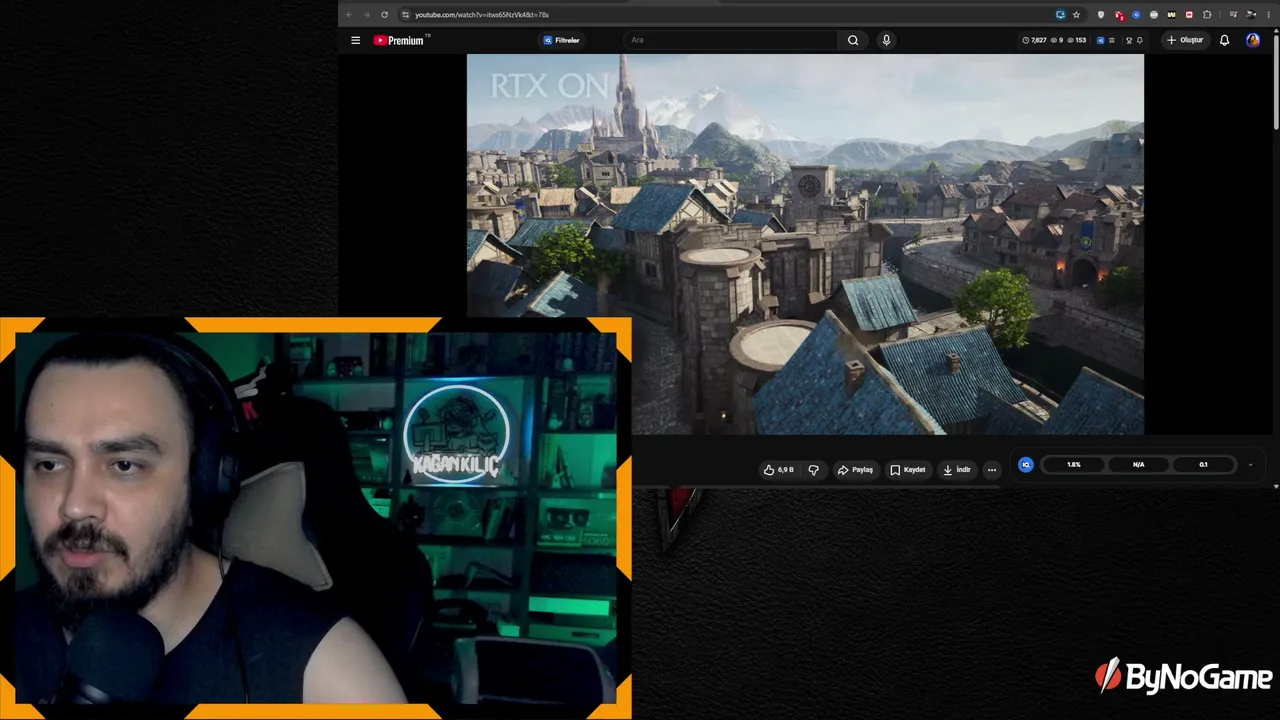Viewport: 1280px width, 720px height.
Task: Click the shield extension icon in toolbar
Action: tap(1101, 15)
